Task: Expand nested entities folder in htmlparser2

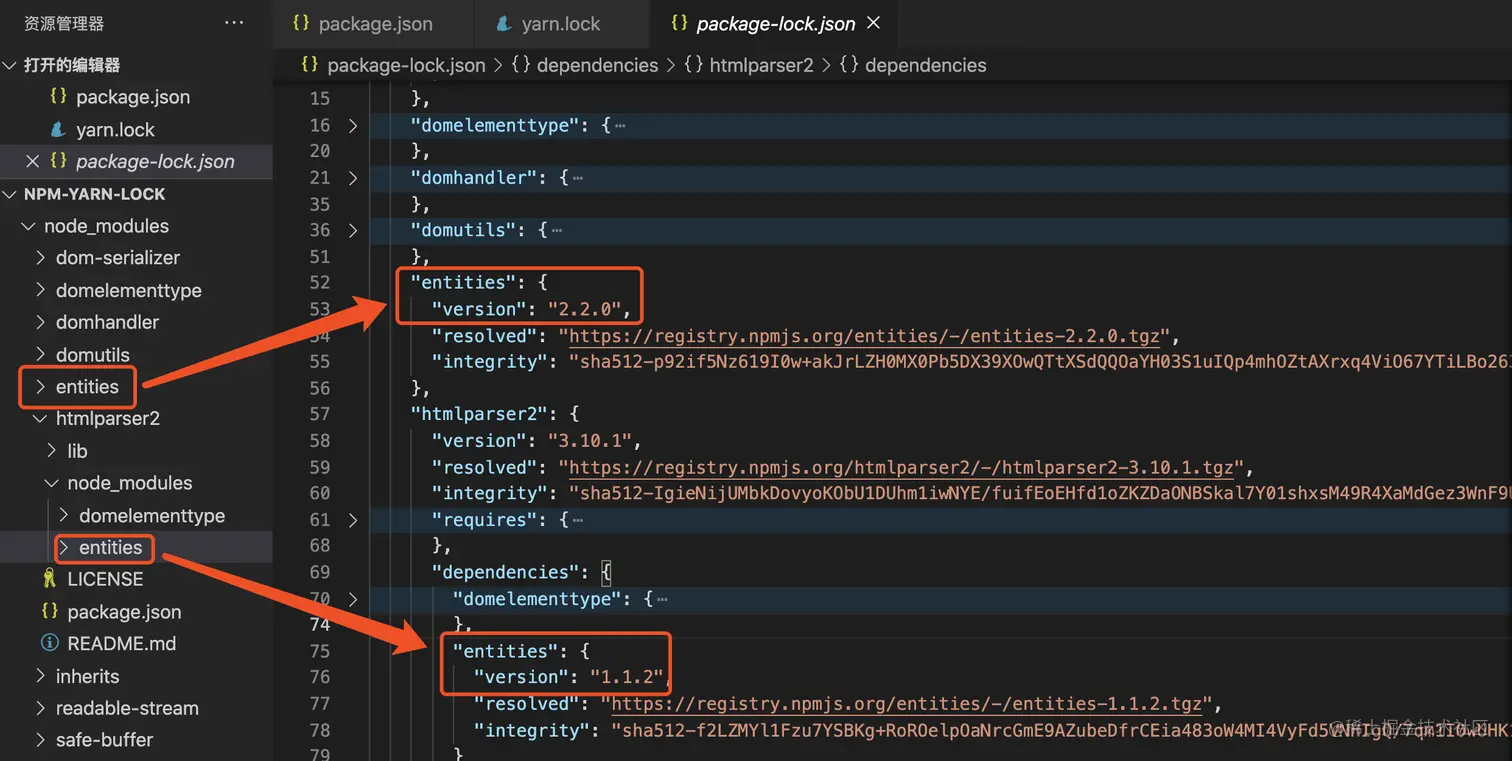Action: (x=64, y=548)
